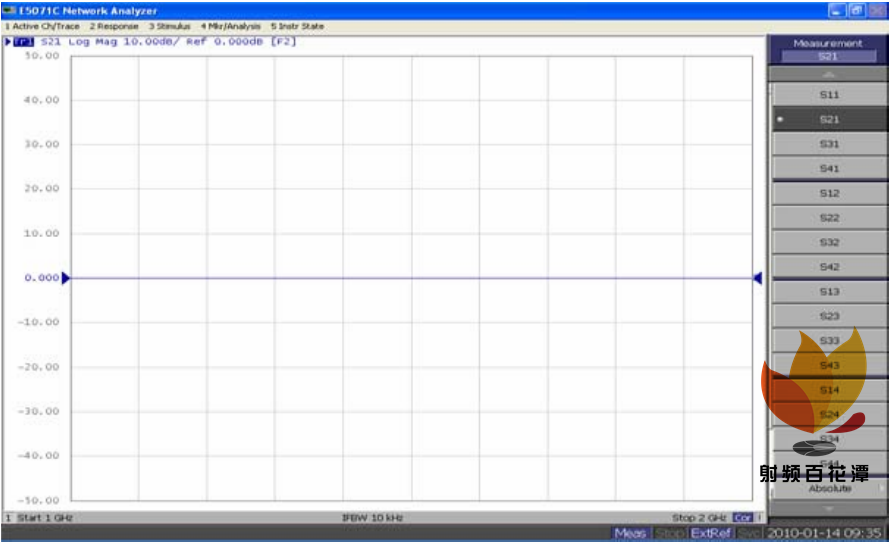Open the 3 Stimulus menu

coord(170,26)
